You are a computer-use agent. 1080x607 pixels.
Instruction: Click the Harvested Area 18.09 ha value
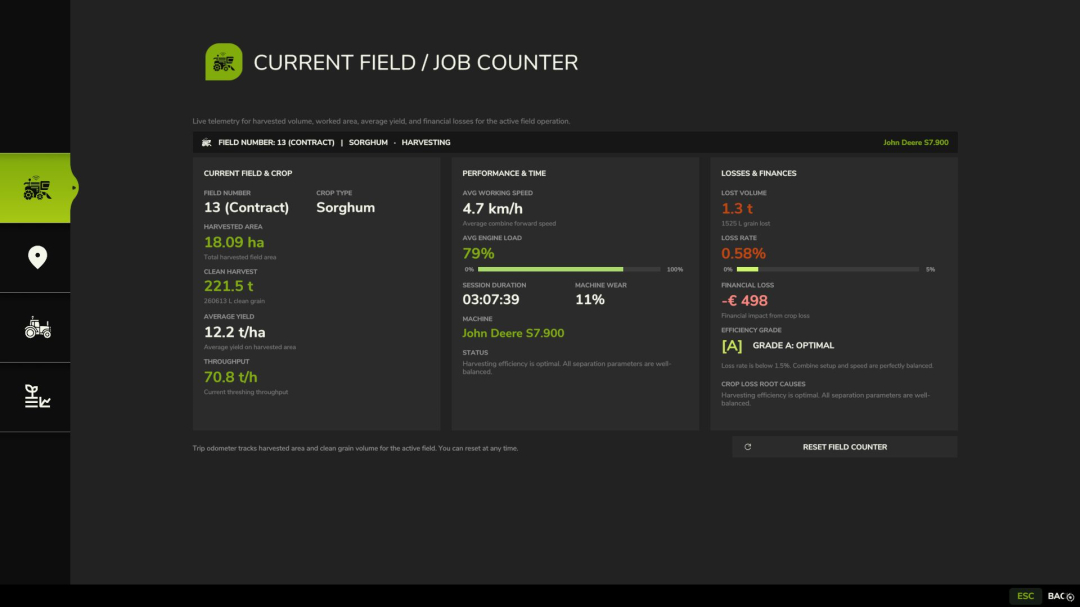tap(234, 243)
